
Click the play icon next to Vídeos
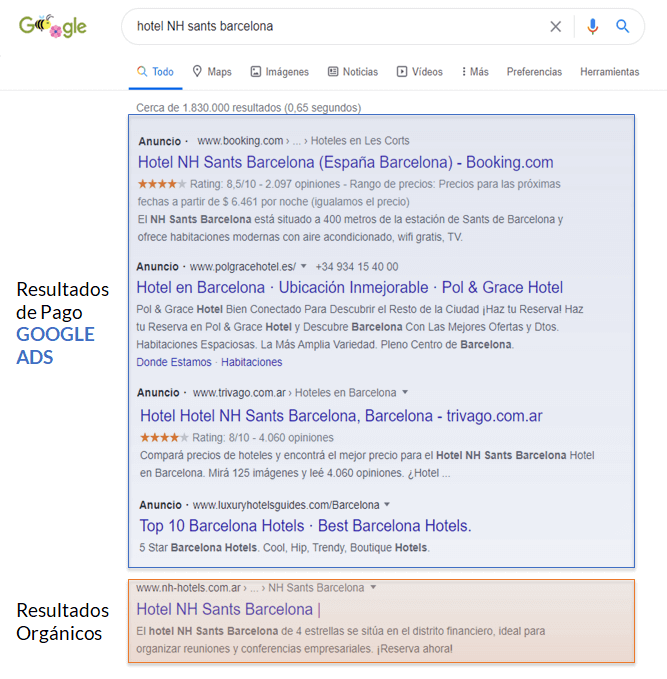point(401,71)
